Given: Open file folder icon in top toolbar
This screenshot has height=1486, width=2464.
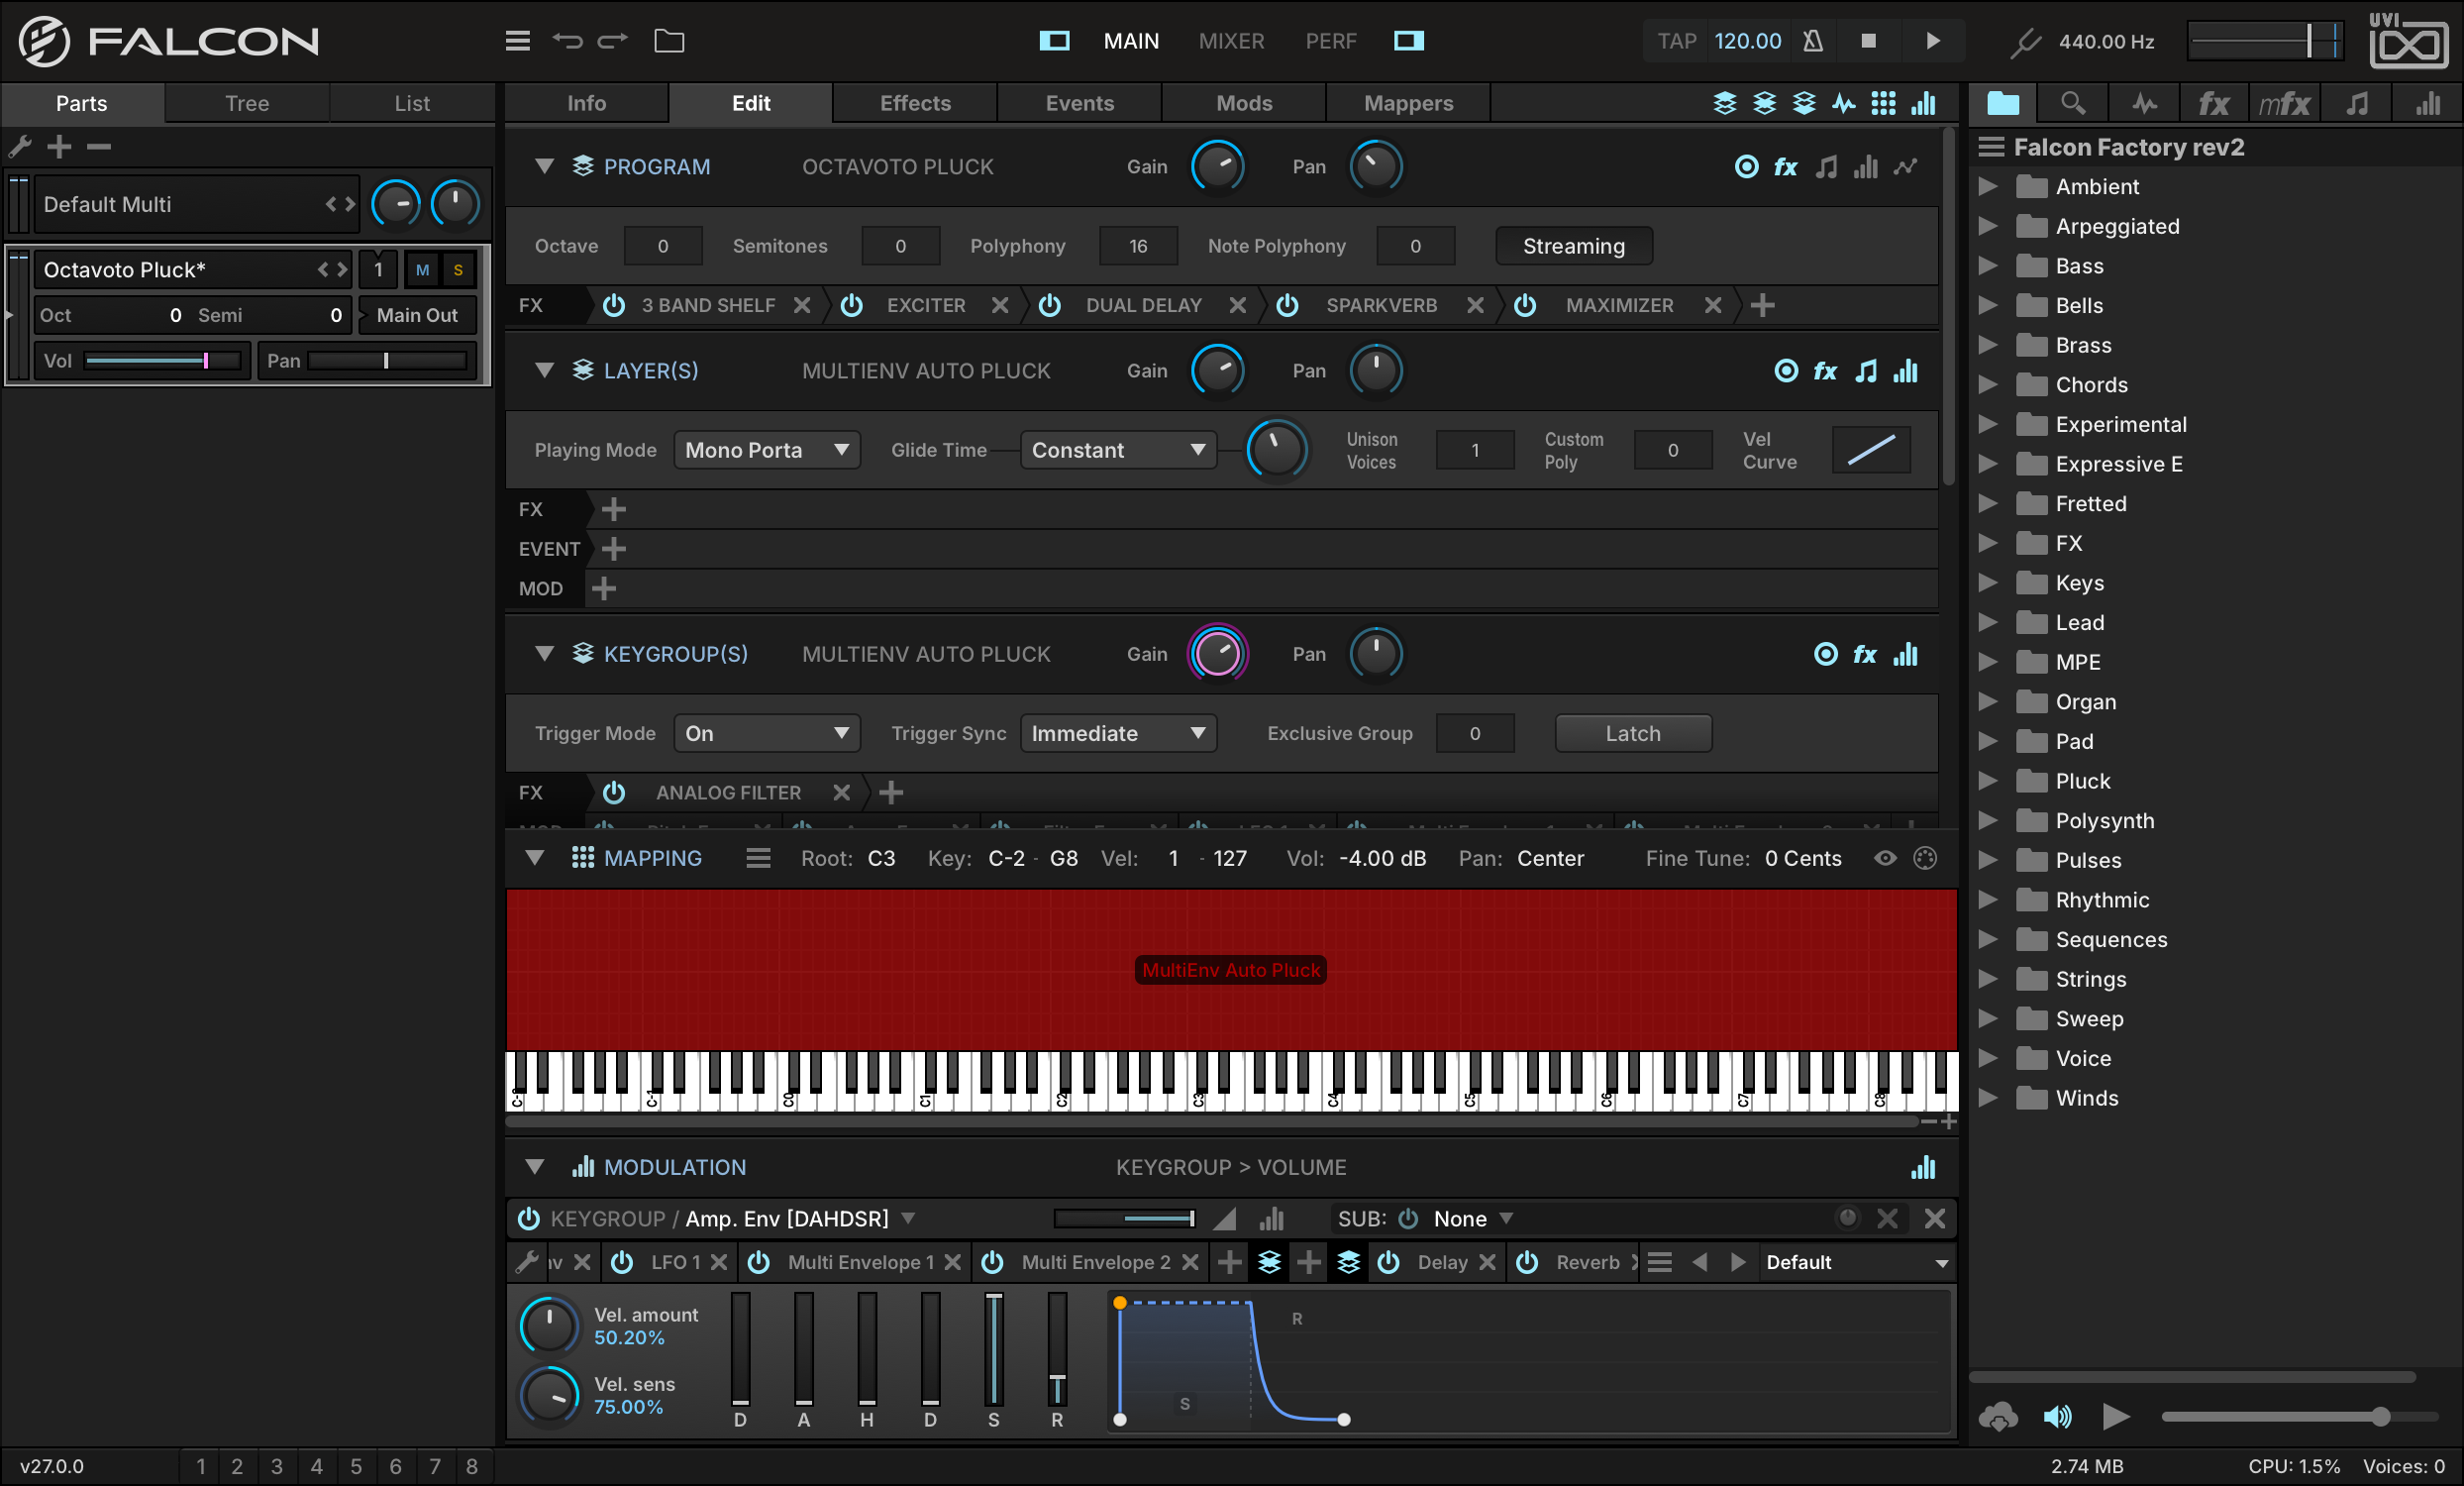Looking at the screenshot, I should coord(669,41).
